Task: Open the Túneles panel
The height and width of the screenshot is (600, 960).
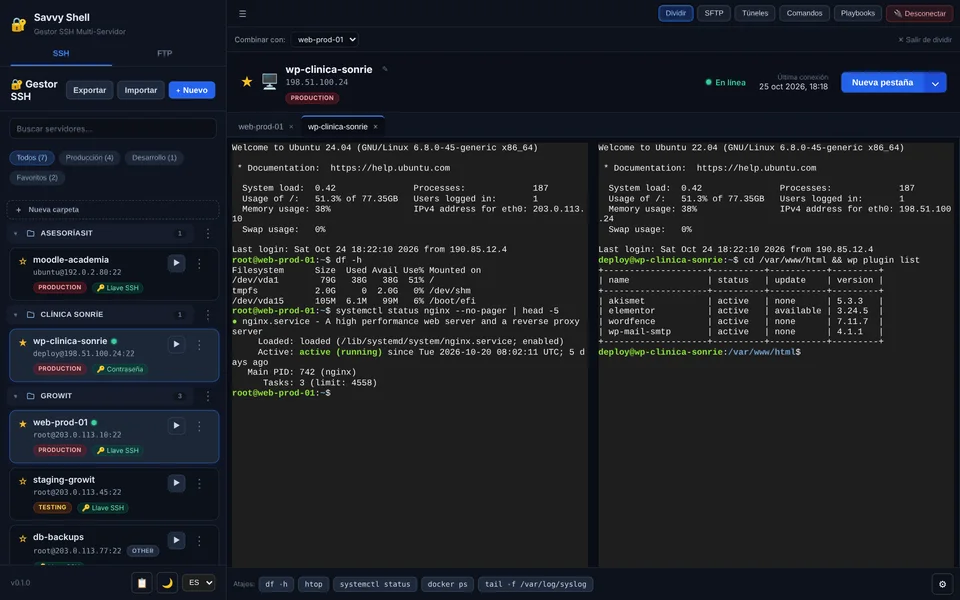Action: click(x=755, y=13)
